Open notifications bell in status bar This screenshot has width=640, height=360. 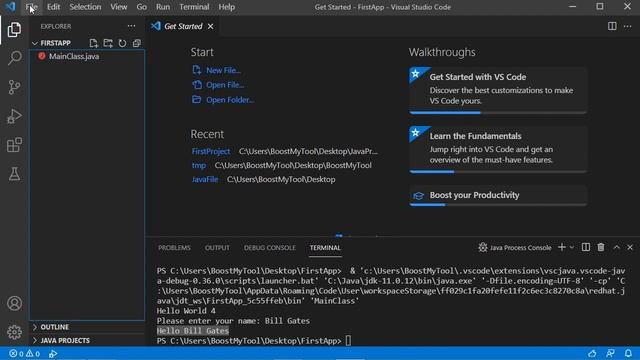pos(628,353)
